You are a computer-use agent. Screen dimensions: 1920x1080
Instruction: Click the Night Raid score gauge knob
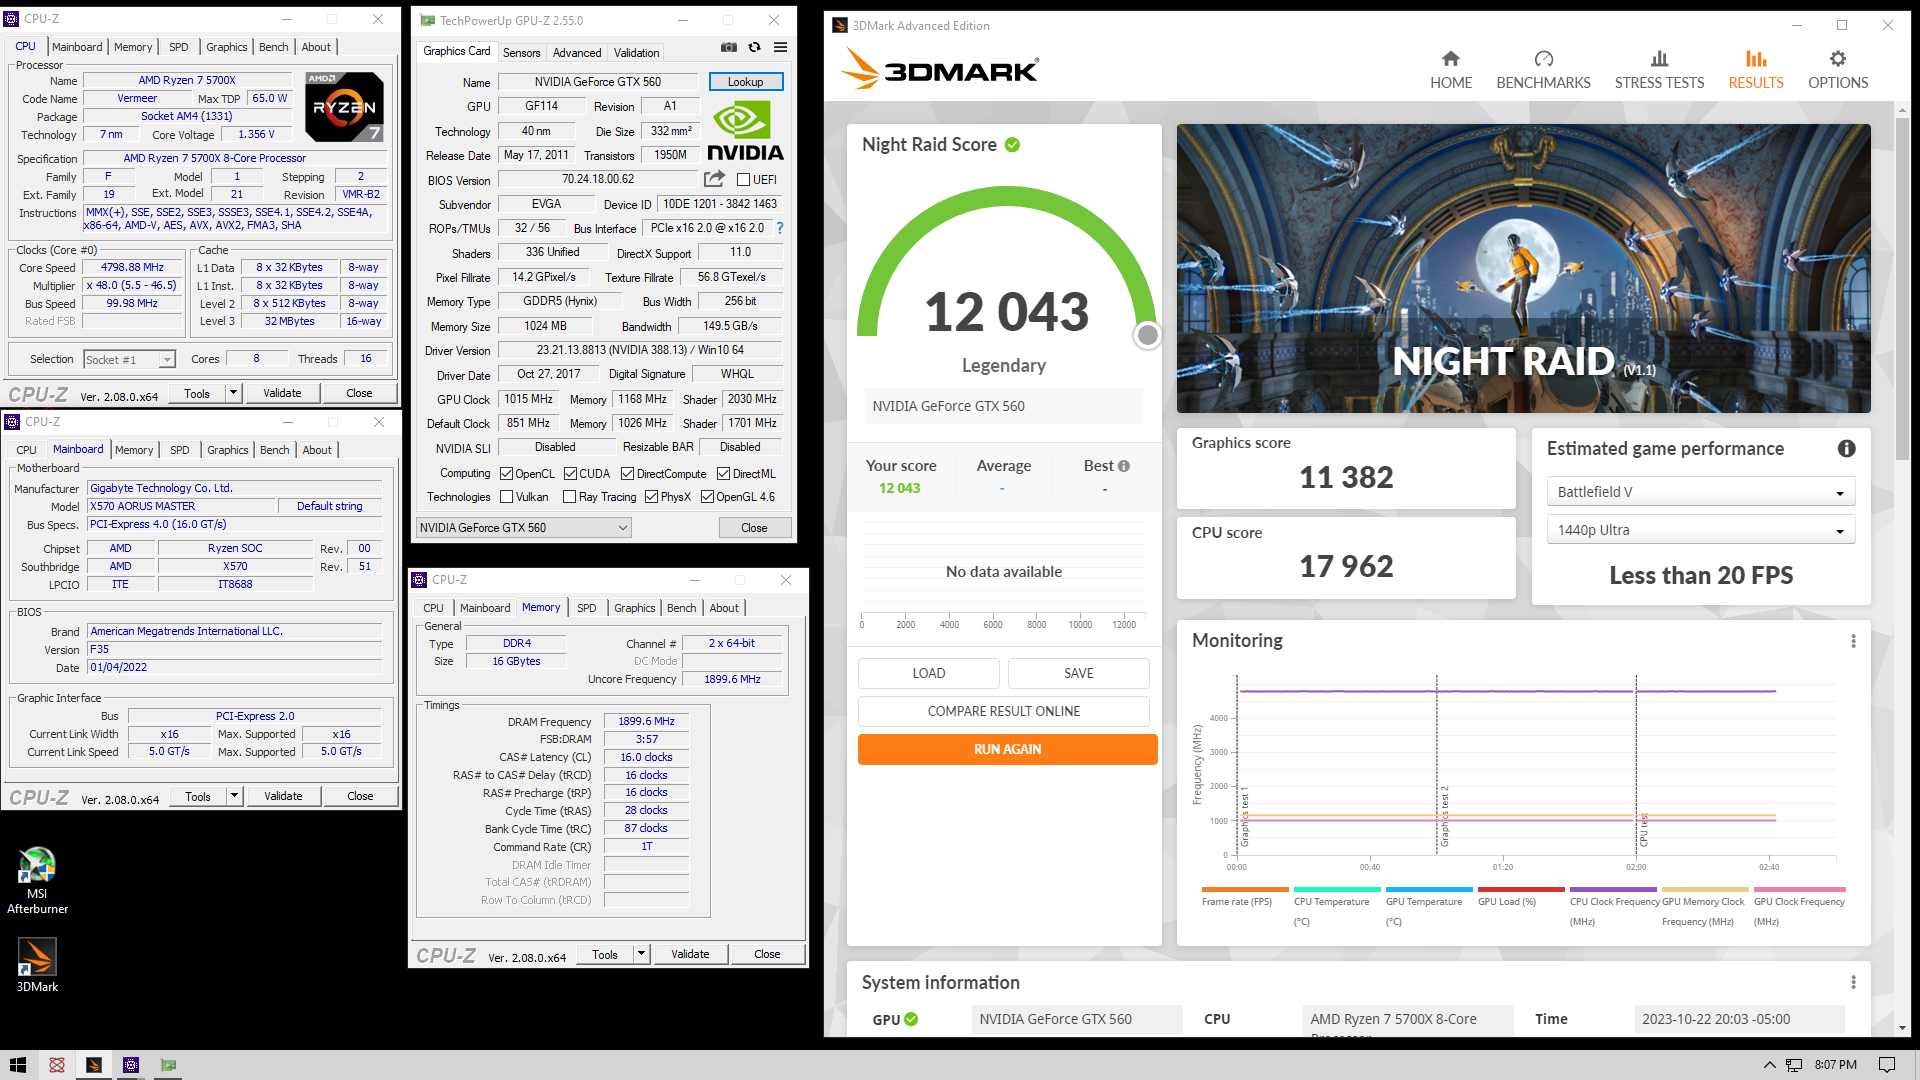(1148, 336)
